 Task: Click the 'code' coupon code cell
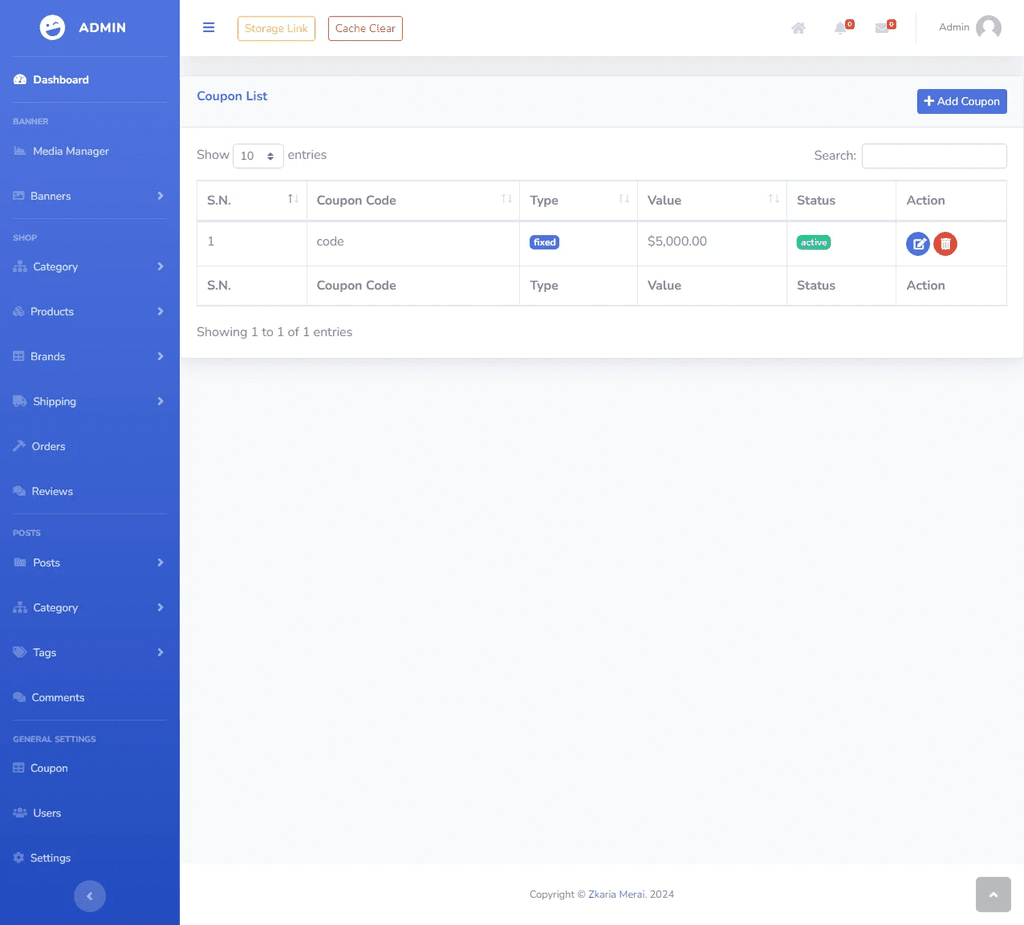click(x=413, y=243)
